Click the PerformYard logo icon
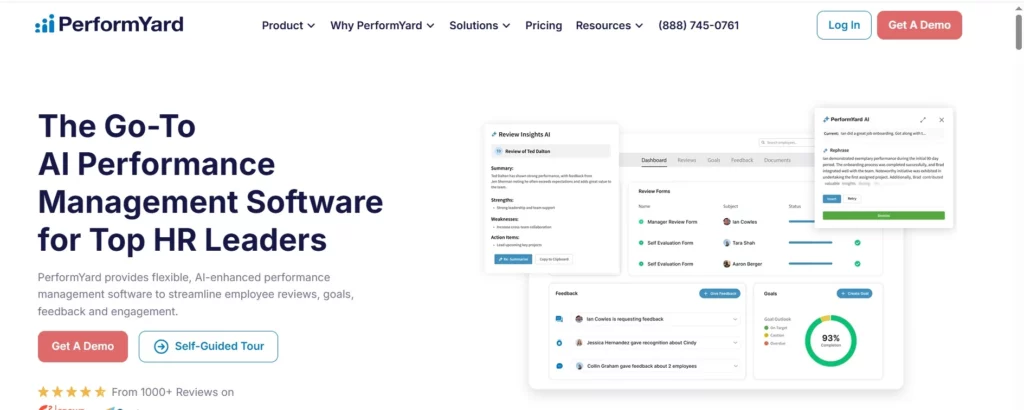The image size is (1024, 410). pos(45,24)
